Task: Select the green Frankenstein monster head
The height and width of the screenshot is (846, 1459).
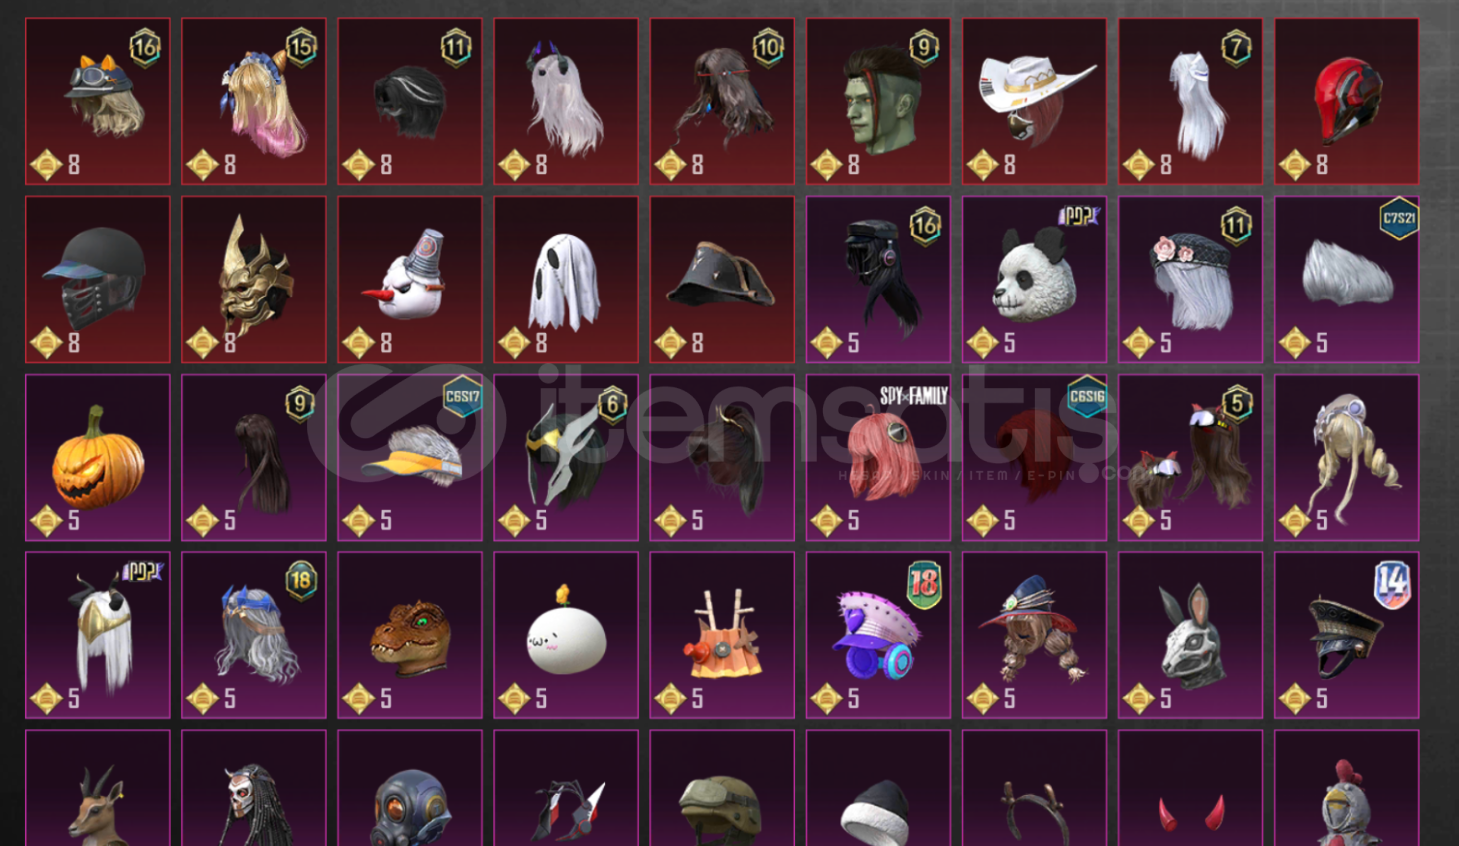Action: click(x=878, y=102)
